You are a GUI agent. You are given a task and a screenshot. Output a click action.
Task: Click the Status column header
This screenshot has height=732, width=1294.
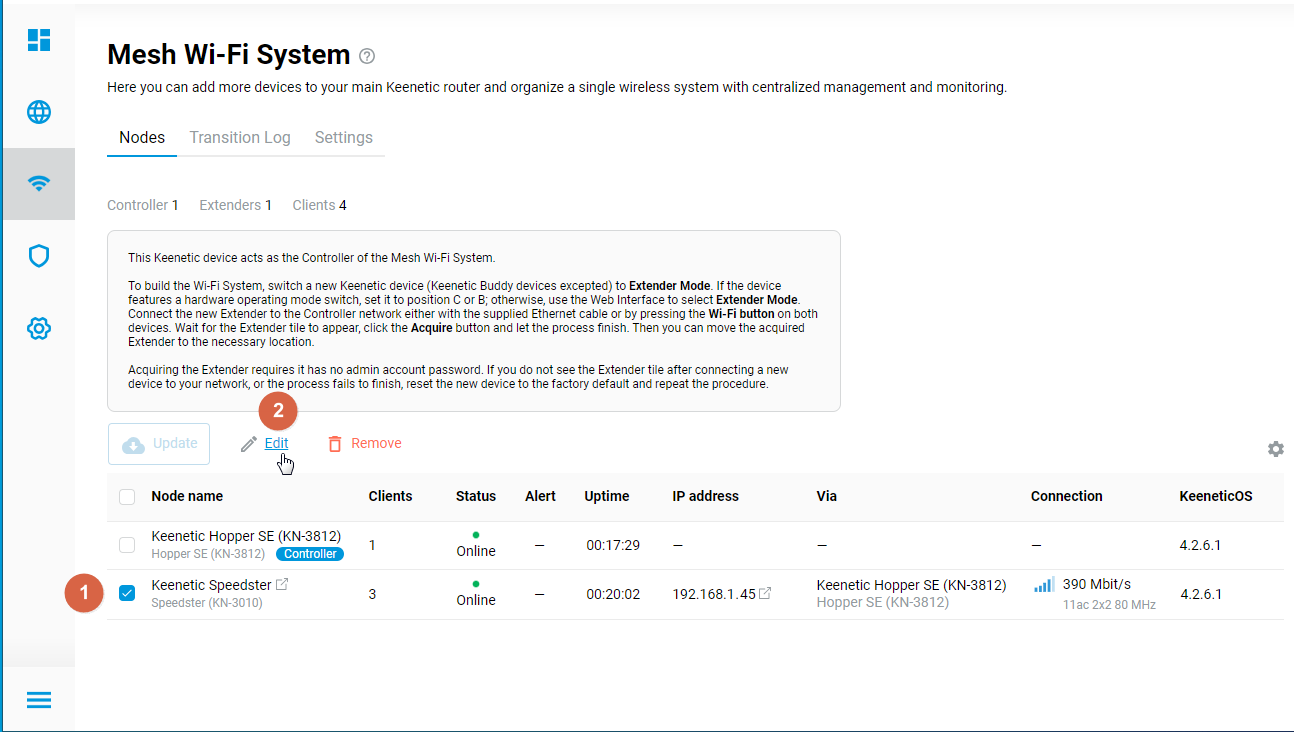(476, 496)
